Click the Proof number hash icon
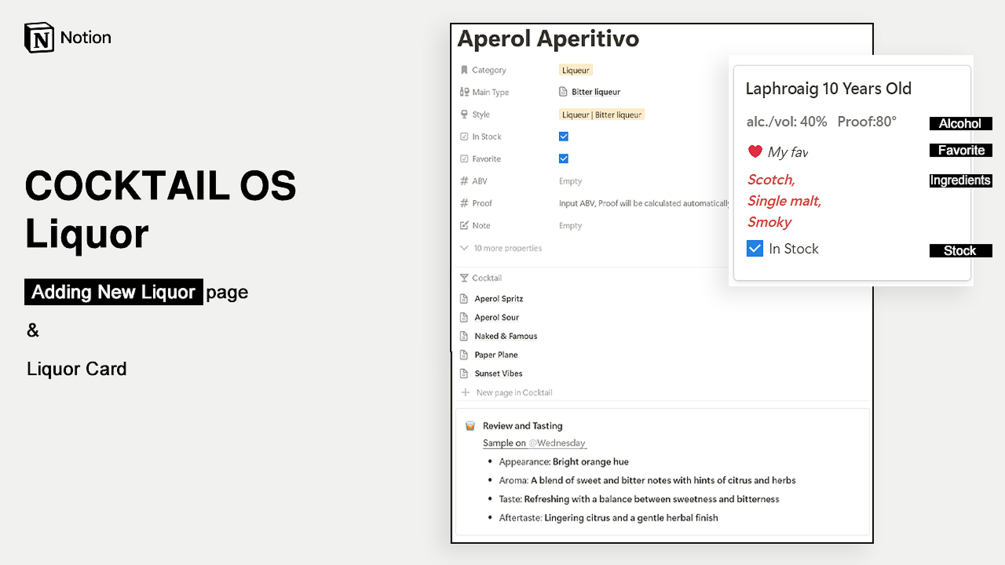The width and height of the screenshot is (1005, 565). click(464, 203)
